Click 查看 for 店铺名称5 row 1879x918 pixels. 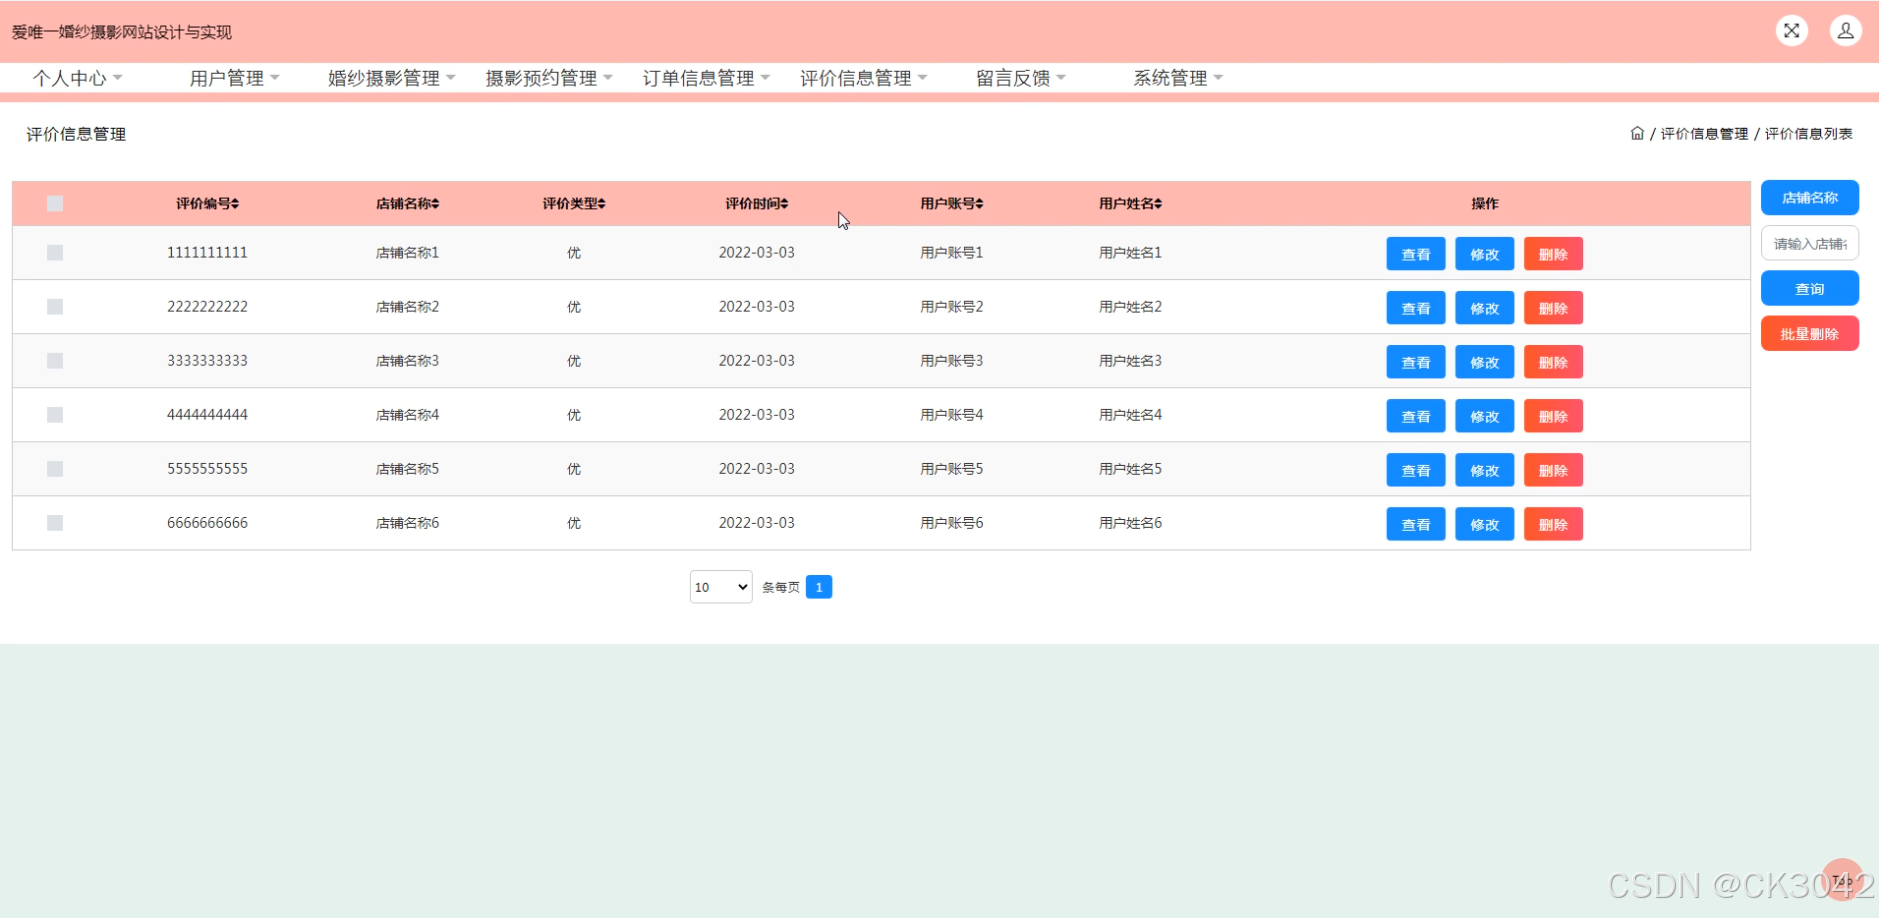point(1415,470)
